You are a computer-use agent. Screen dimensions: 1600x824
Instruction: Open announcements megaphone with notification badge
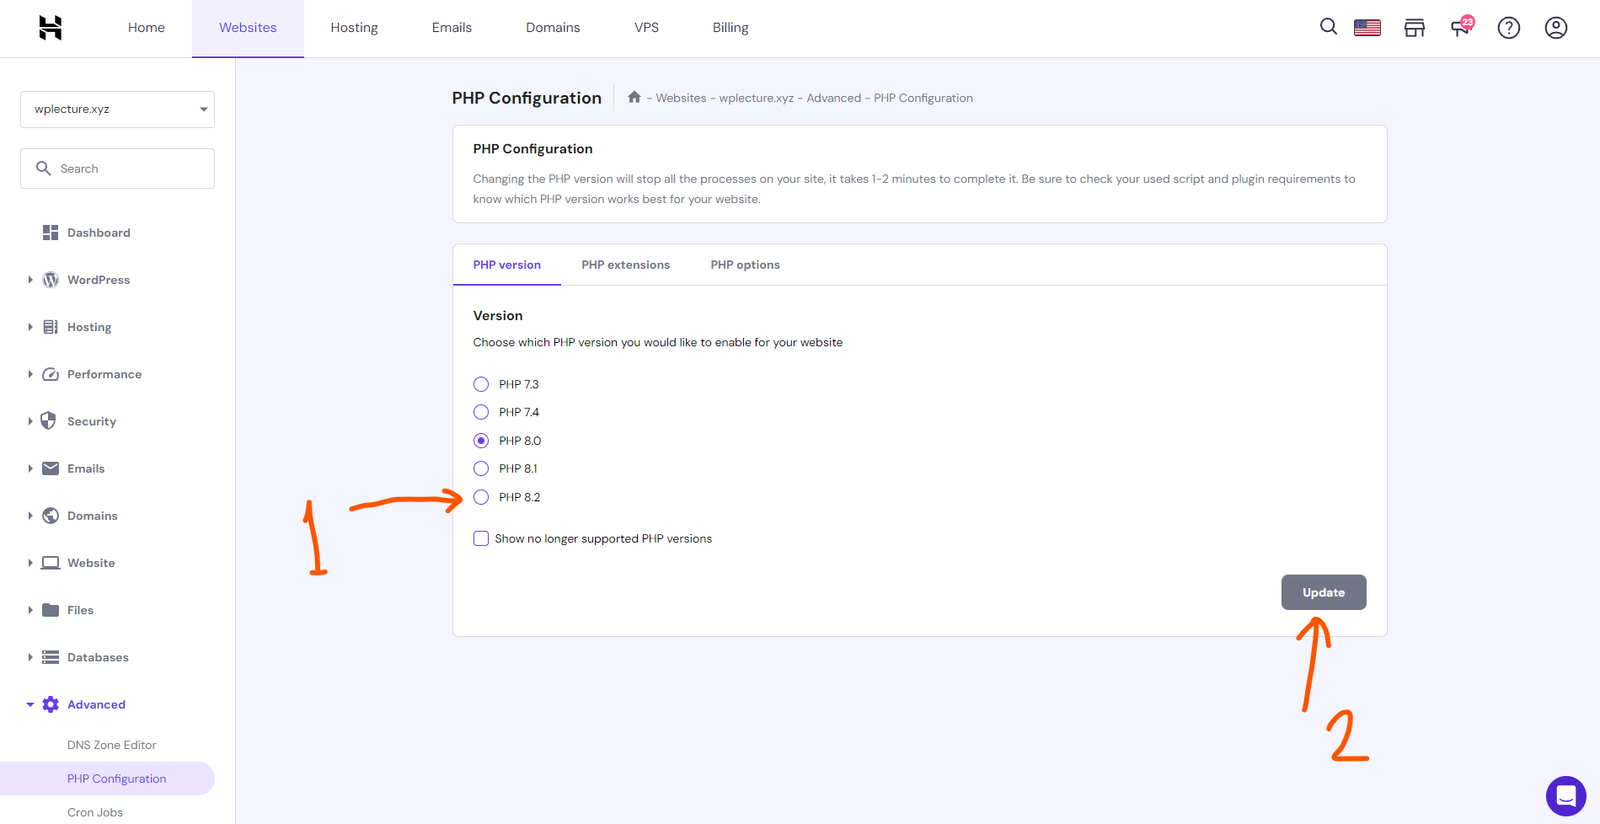pos(1462,27)
